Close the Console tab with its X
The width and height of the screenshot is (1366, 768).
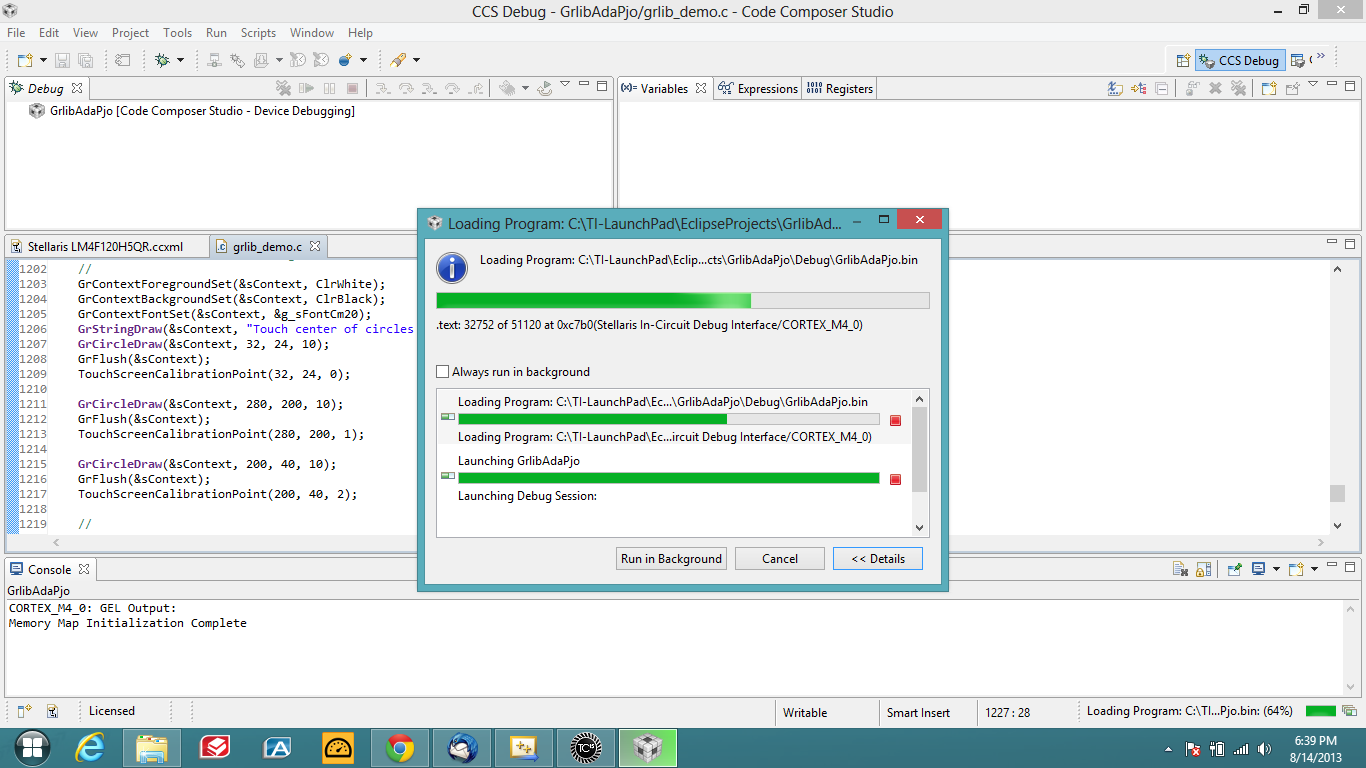point(84,569)
